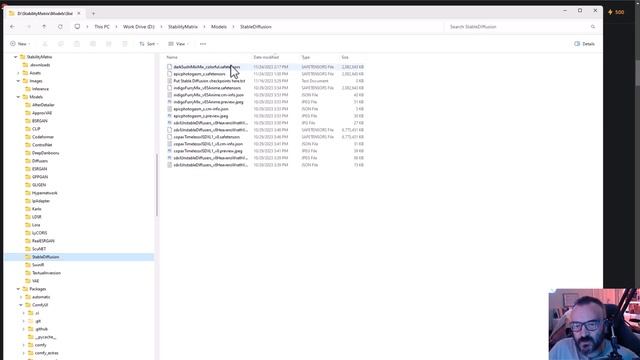
Task: Close the current Explorer tab
Action: pos(79,13)
